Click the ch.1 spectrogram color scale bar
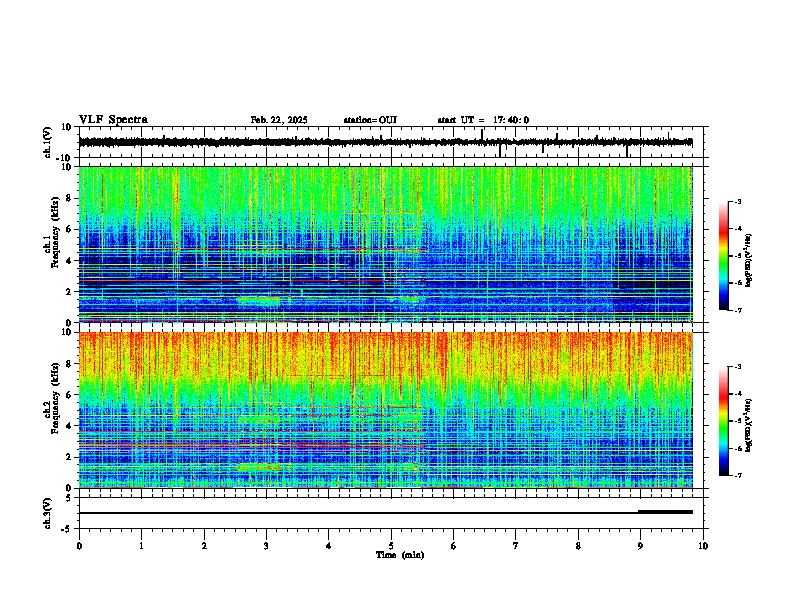The width and height of the screenshot is (792, 612). pyautogui.click(x=723, y=256)
